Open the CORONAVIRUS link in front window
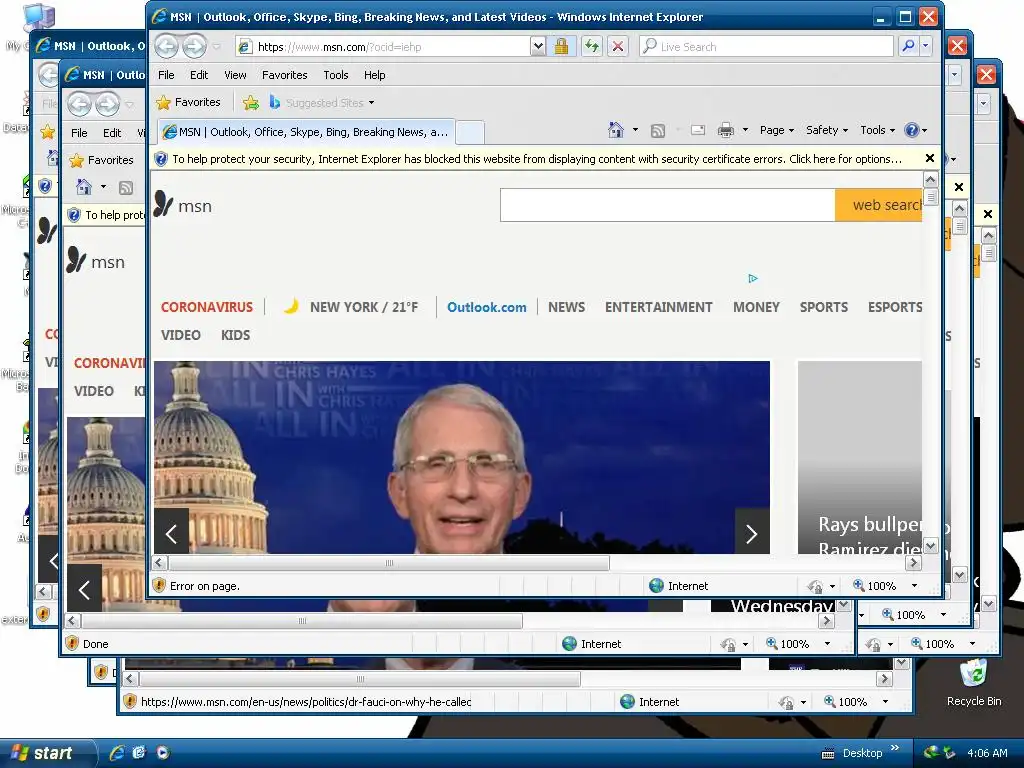 (x=206, y=307)
